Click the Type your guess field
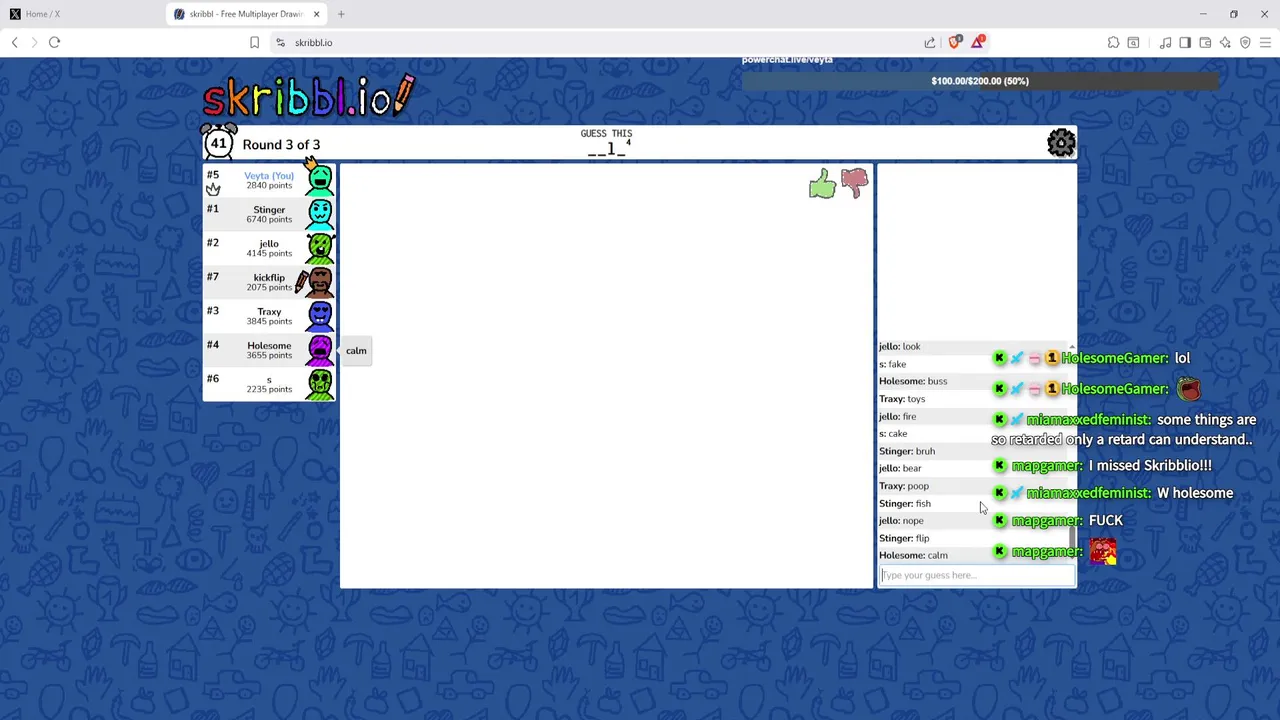 point(977,575)
